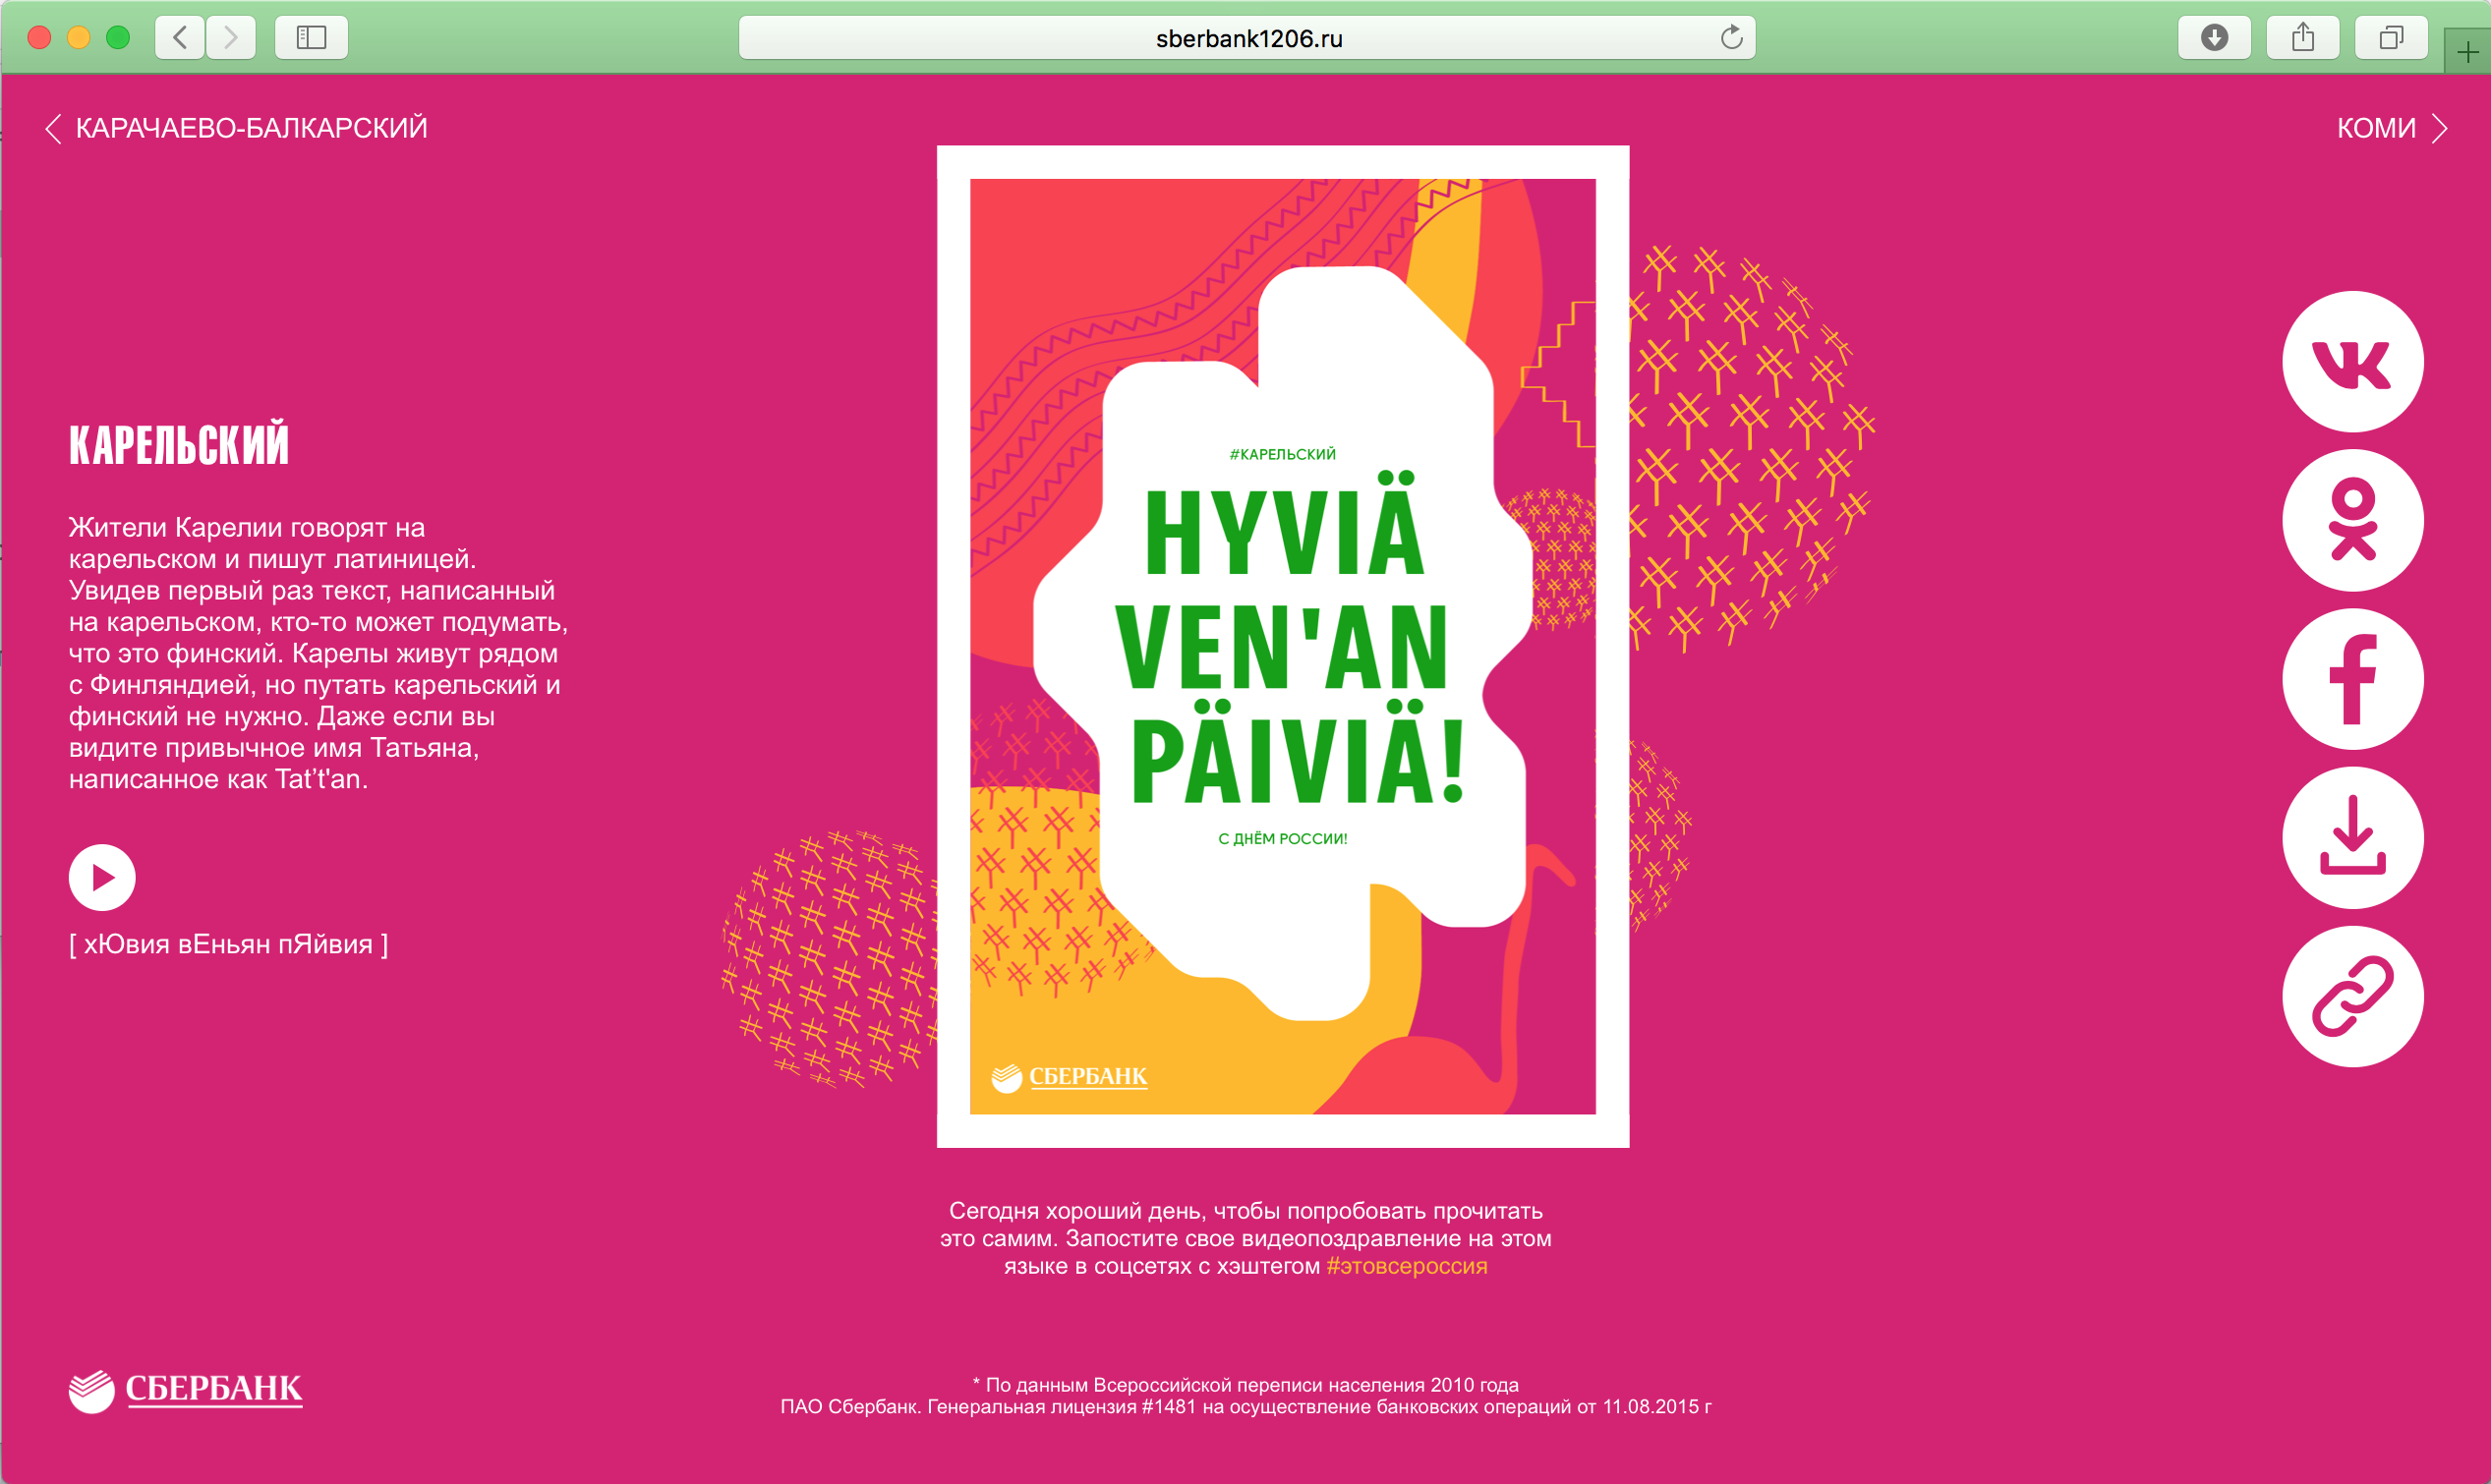Click the Safari share icon

[x=2303, y=38]
